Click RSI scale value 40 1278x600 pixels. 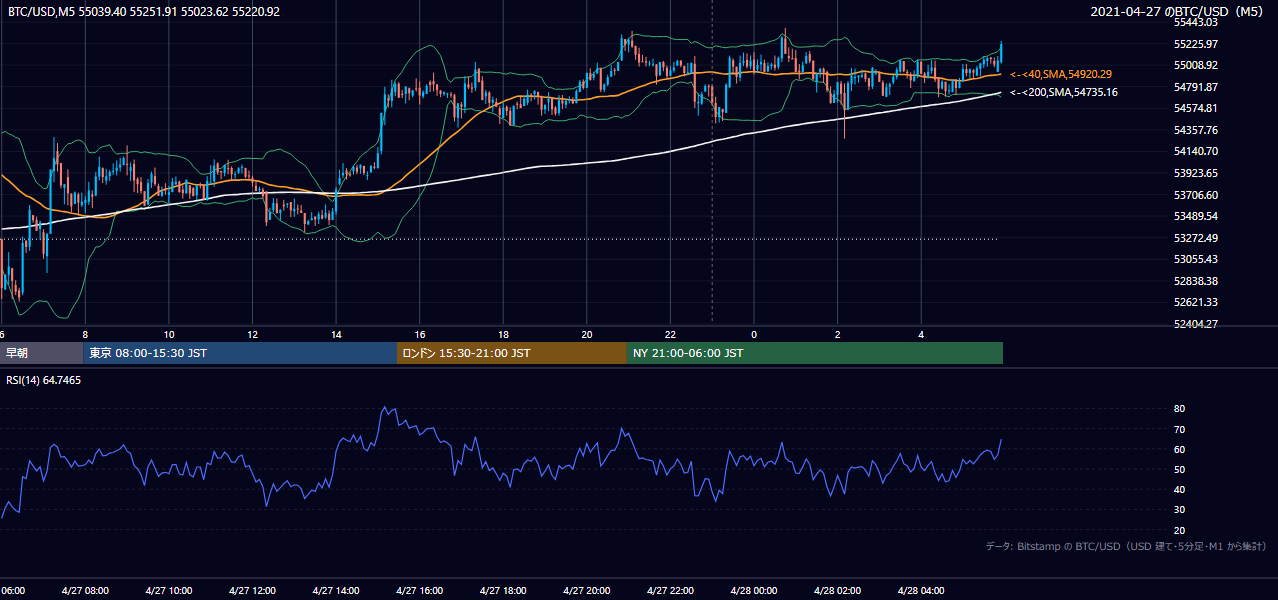pyautogui.click(x=1180, y=489)
